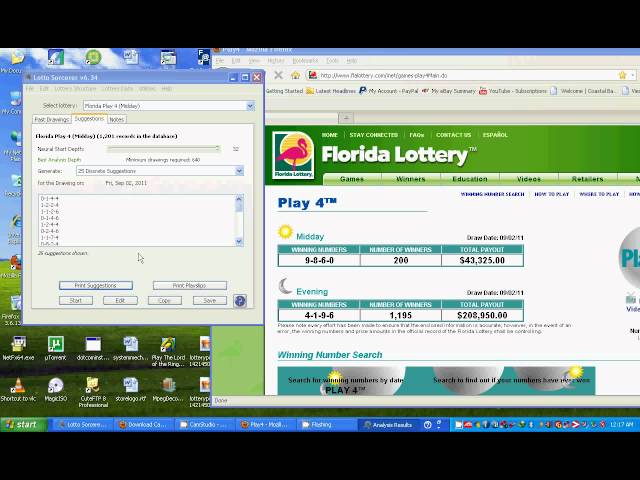Select green round desktop icon at top
Image resolution: width=640 pixels, height=480 pixels.
(93, 57)
